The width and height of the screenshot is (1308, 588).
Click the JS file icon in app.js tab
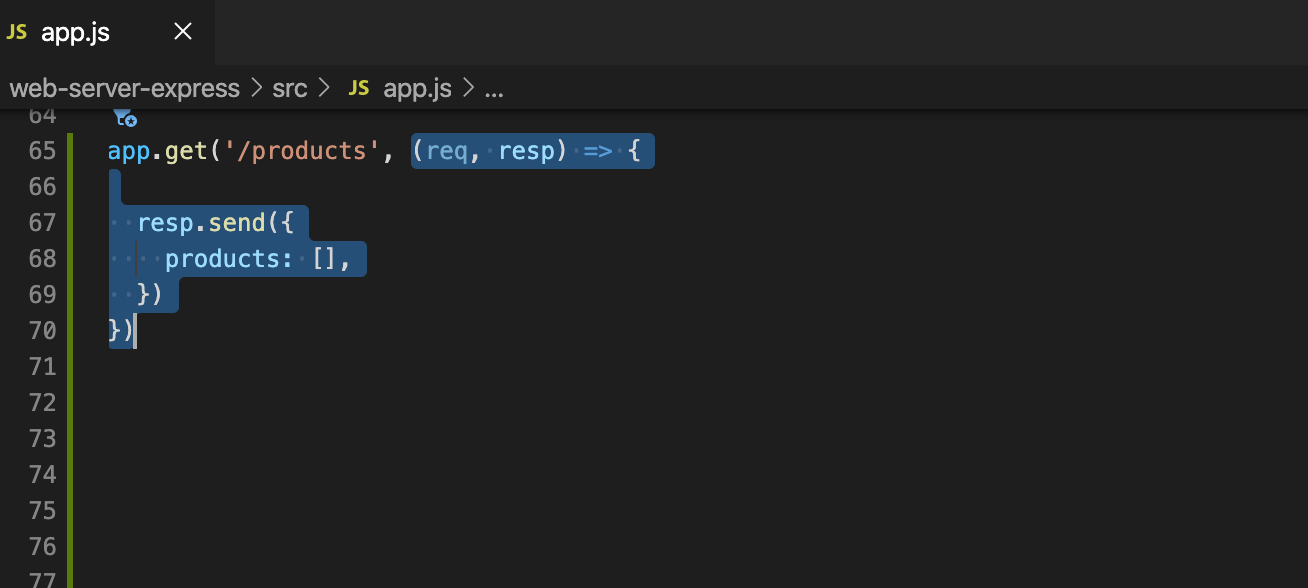pos(17,32)
